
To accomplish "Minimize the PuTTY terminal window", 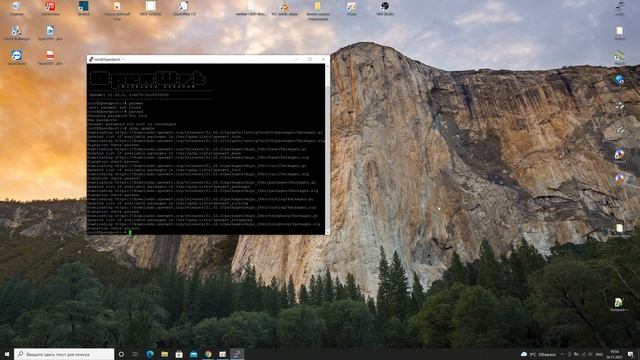I will pos(296,59).
